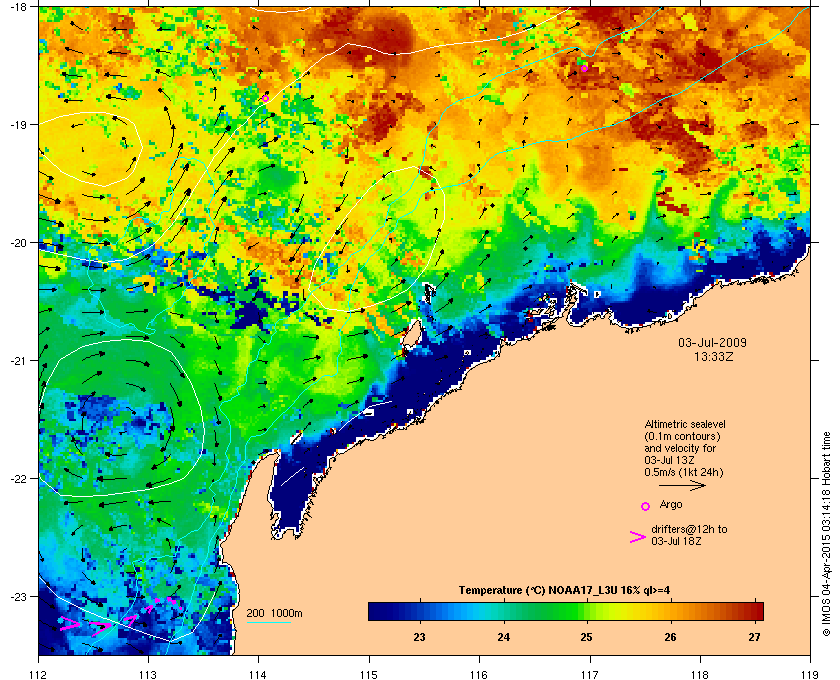Click the Argo float marker near 114E 18.8S

tap(265, 98)
